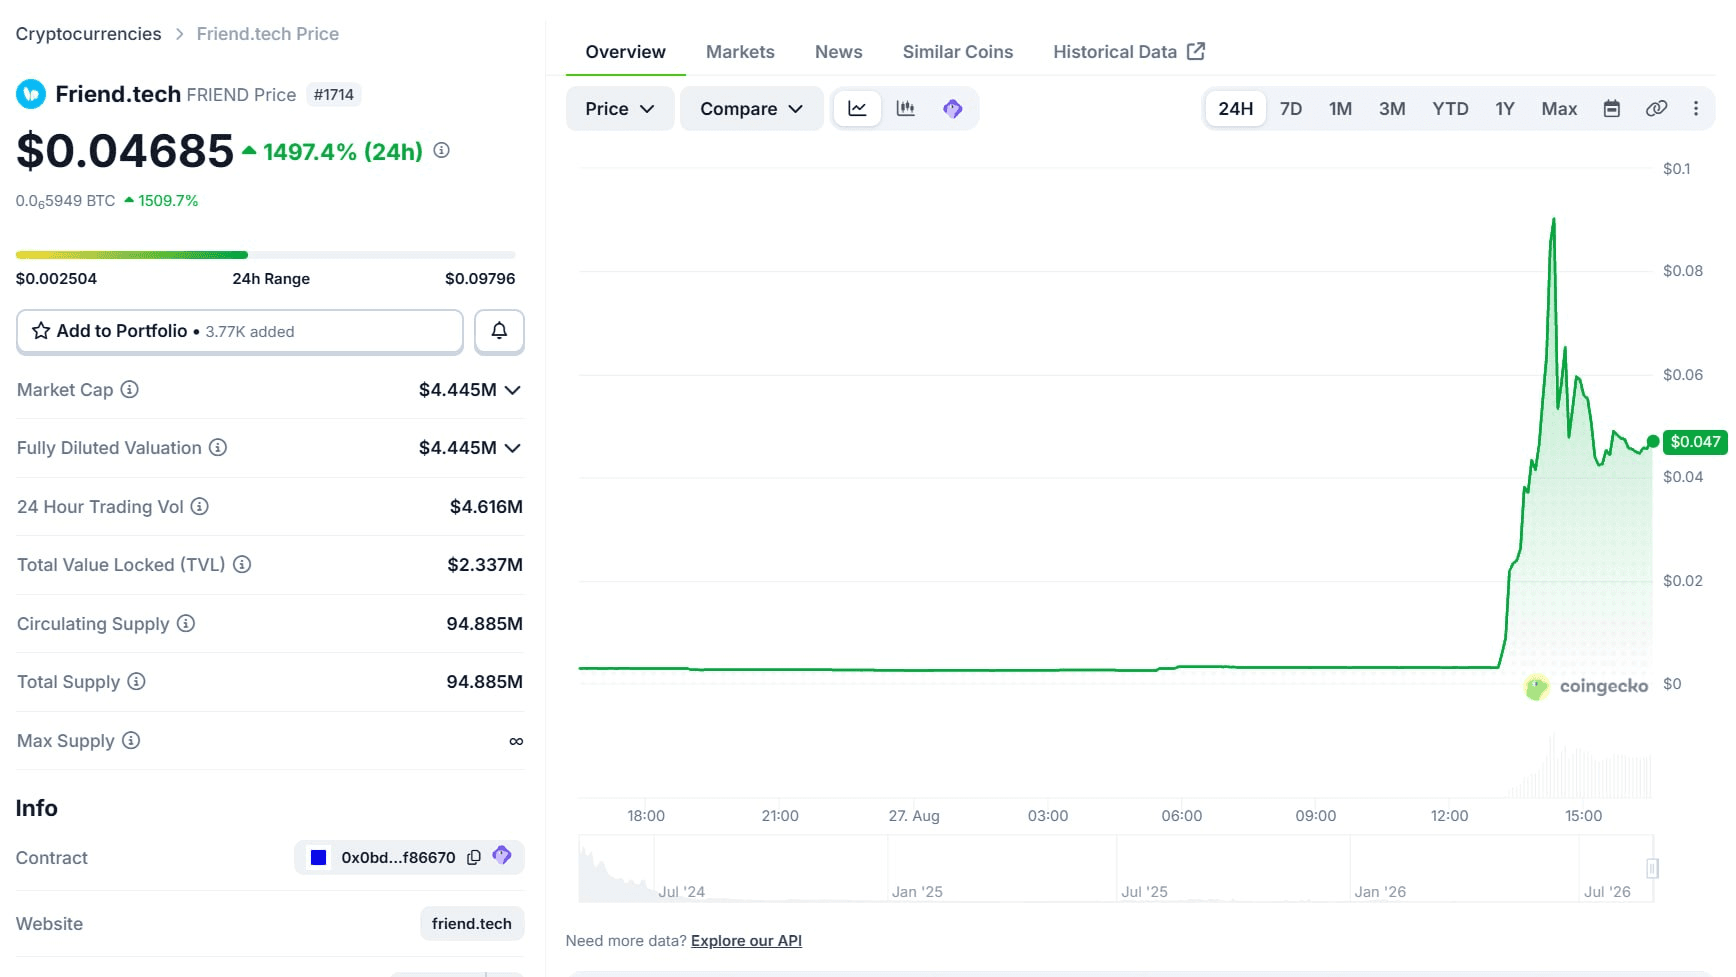Viewport: 1736px width, 977px height.
Task: Switch to the News tab
Action: pos(838,52)
